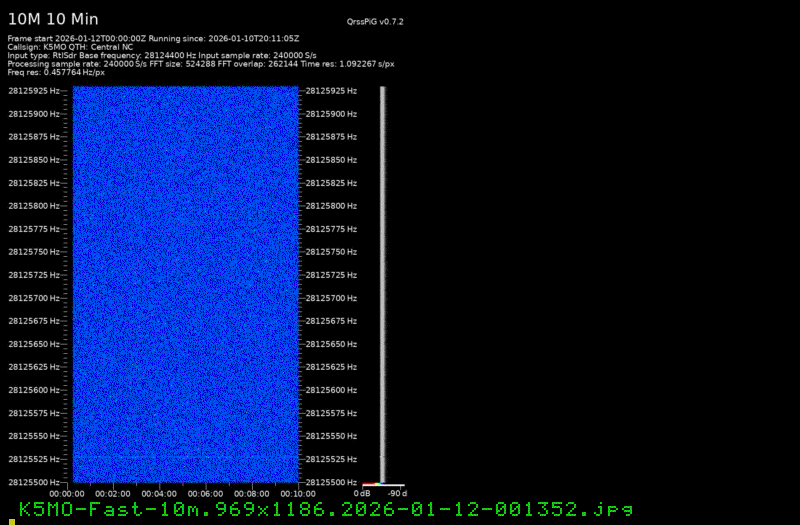
Task: Click the green K5MO-Fast-10m filename caption
Action: point(326,509)
